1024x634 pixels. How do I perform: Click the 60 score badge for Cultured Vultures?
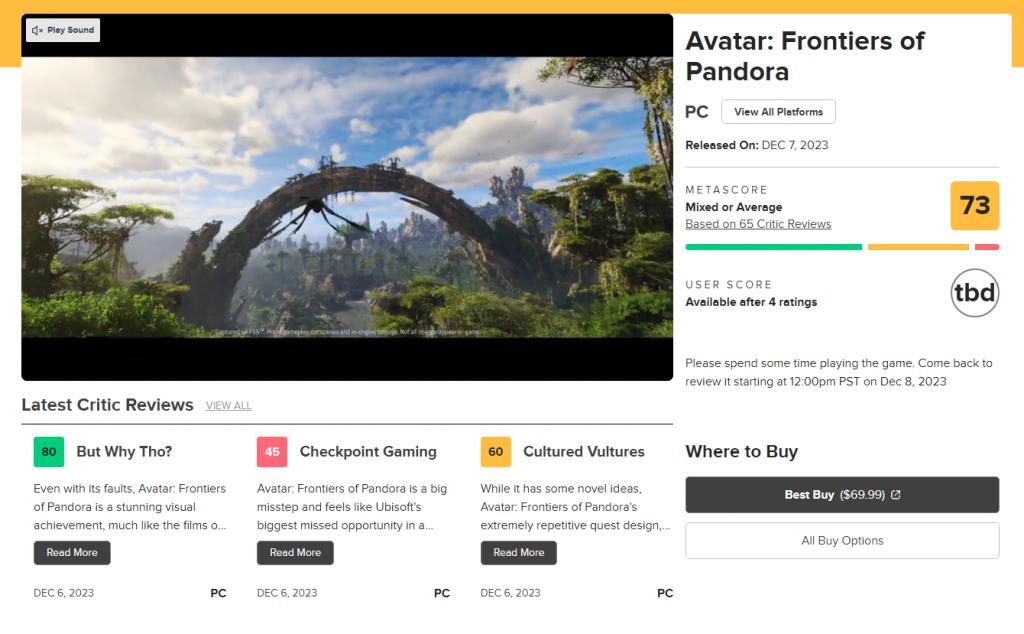(495, 452)
